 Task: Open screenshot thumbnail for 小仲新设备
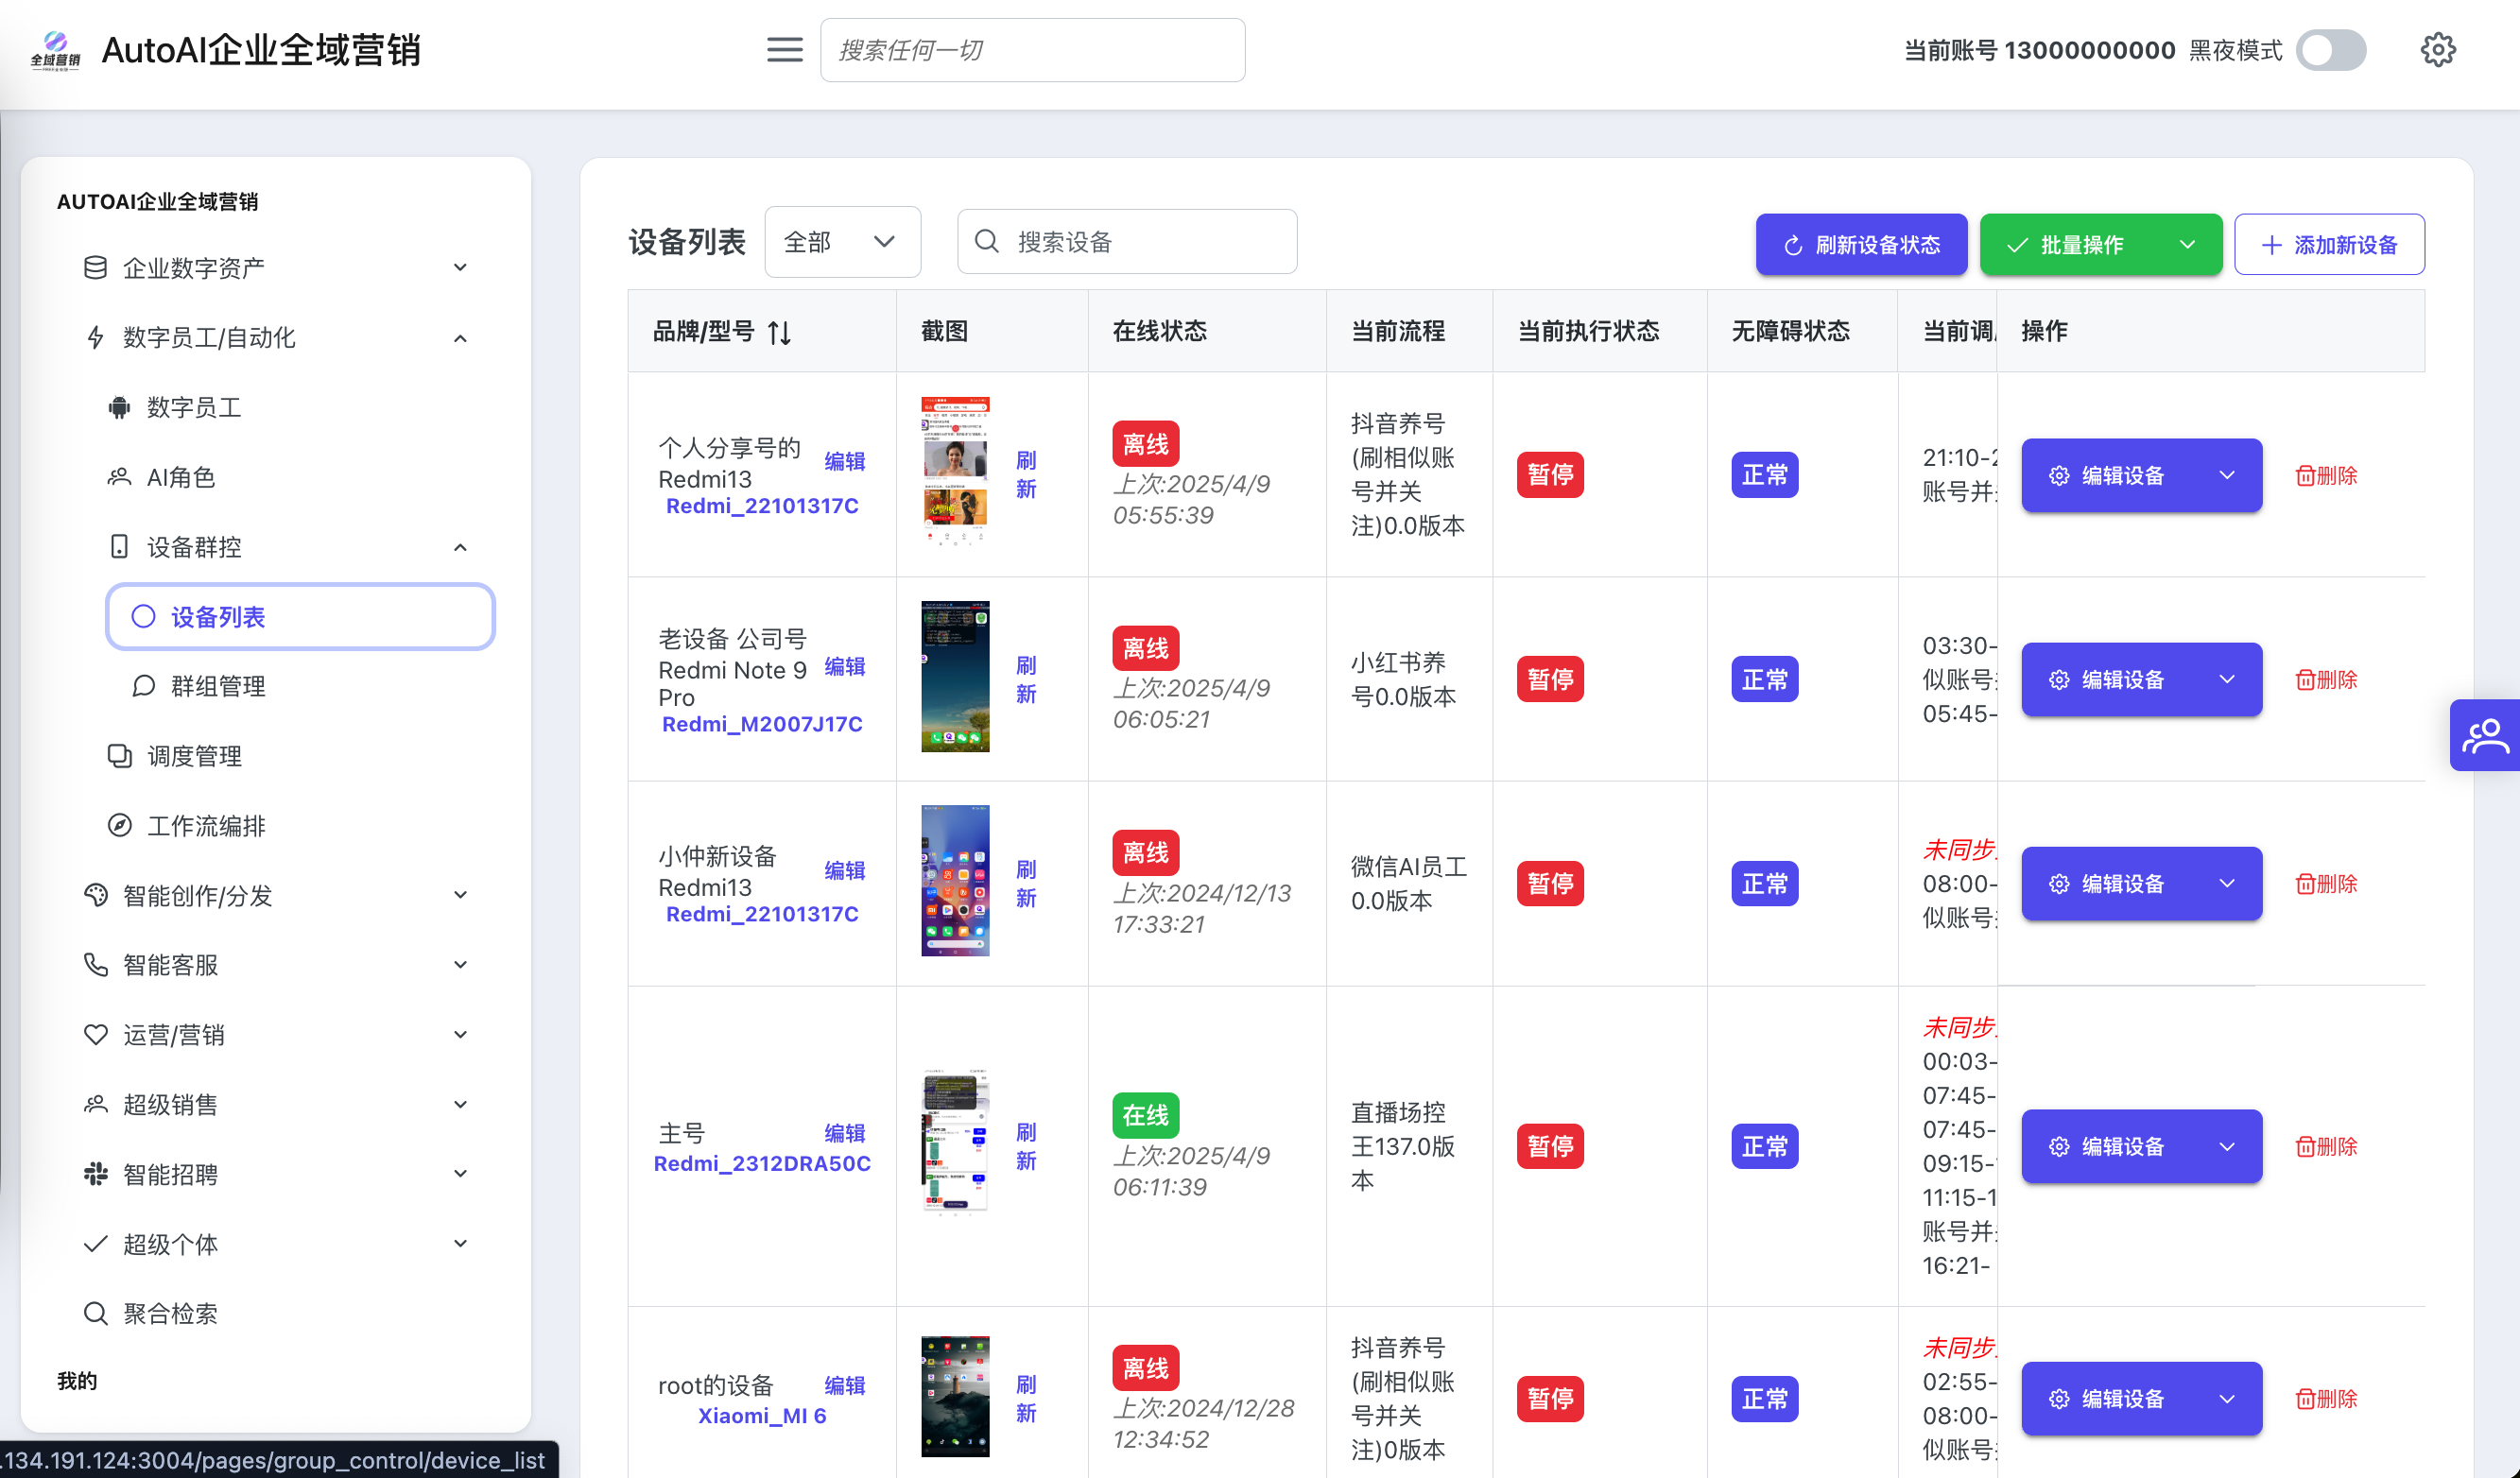click(x=956, y=881)
